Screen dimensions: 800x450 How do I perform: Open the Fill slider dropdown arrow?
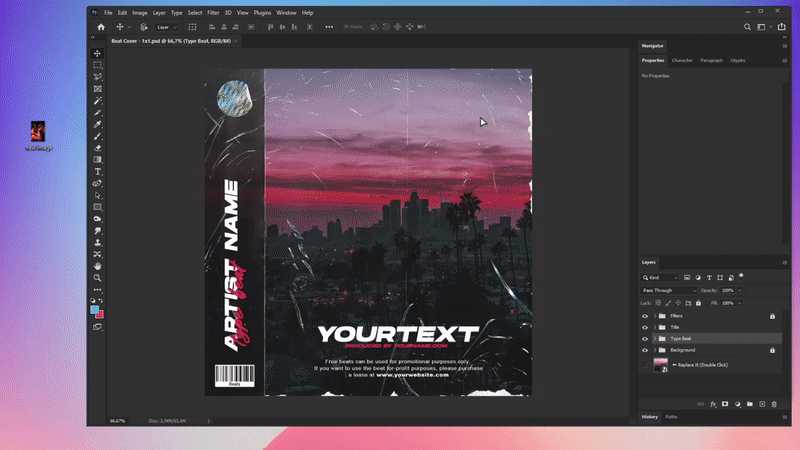(x=739, y=303)
